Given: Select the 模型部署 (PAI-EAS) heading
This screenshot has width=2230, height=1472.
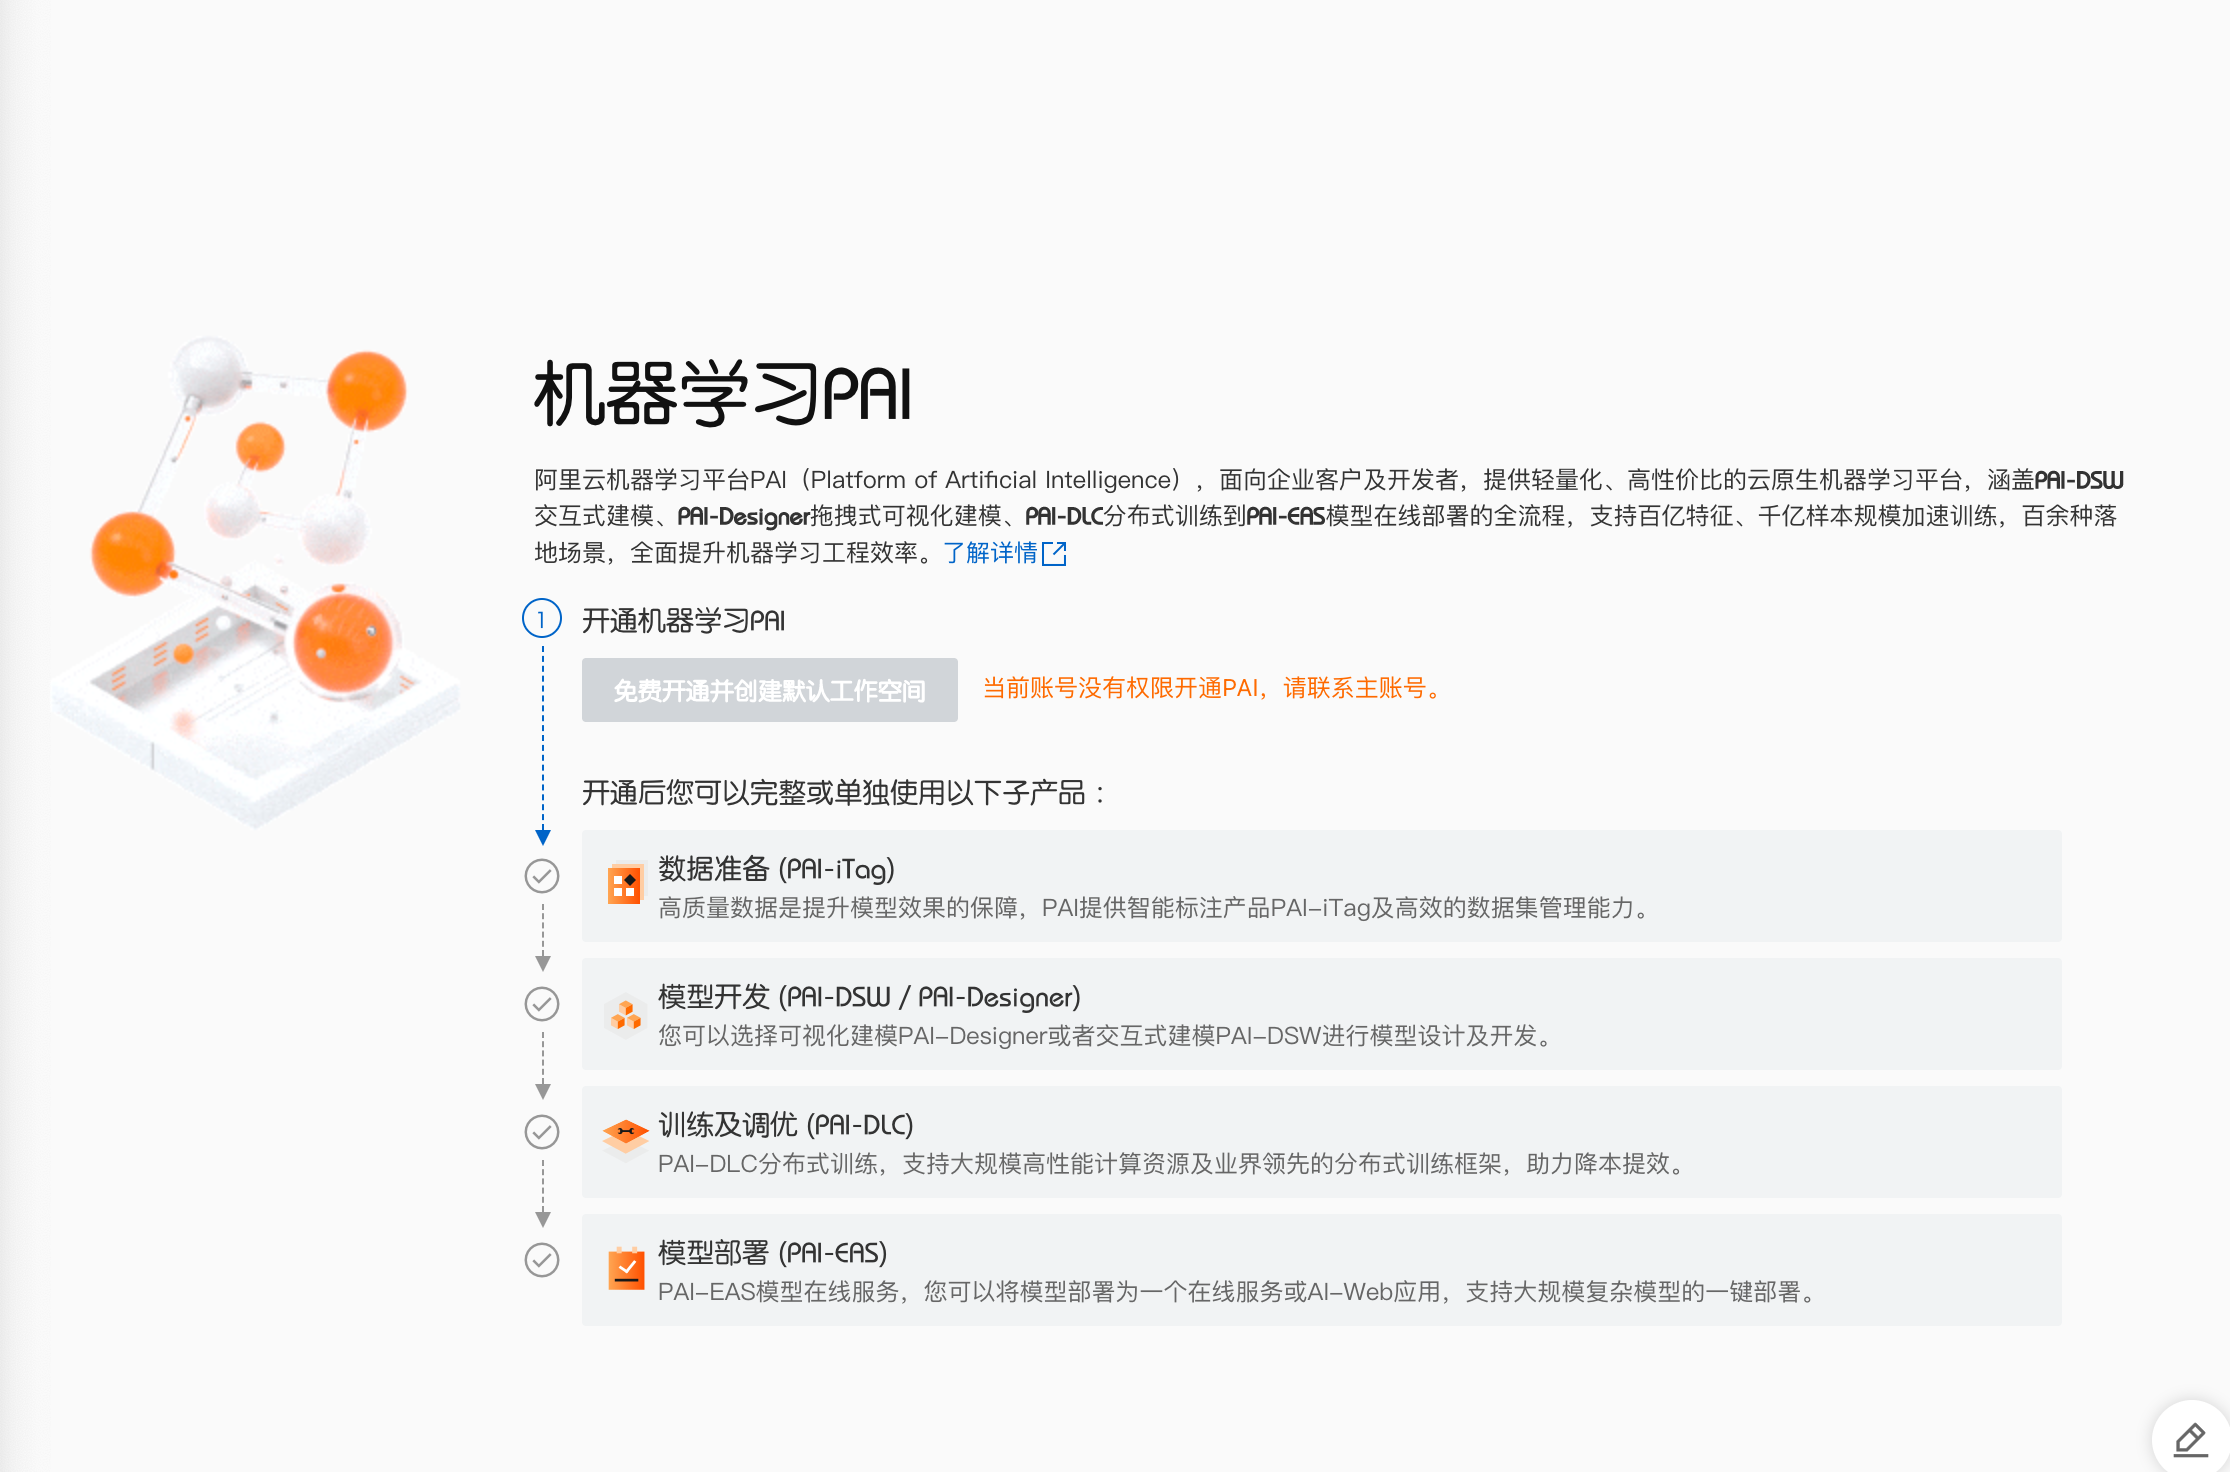Looking at the screenshot, I should point(772,1253).
